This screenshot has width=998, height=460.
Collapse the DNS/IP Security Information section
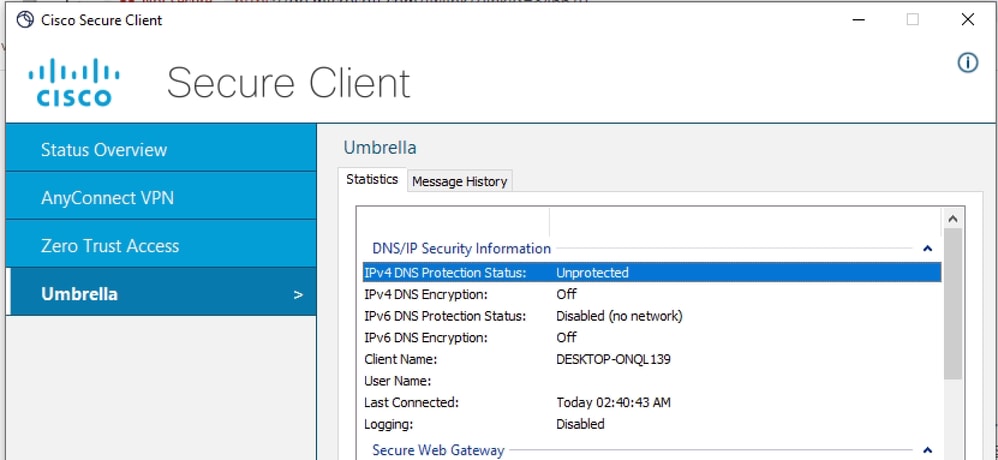pyautogui.click(x=927, y=249)
